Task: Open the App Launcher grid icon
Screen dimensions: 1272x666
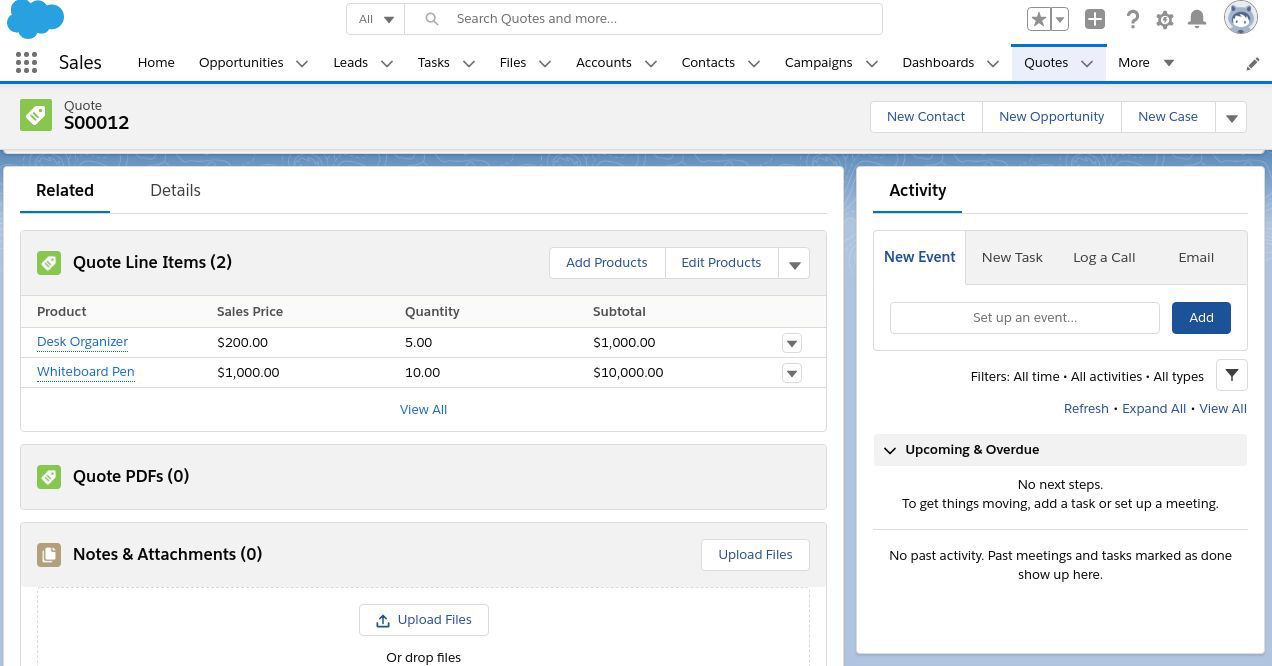Action: (27, 62)
